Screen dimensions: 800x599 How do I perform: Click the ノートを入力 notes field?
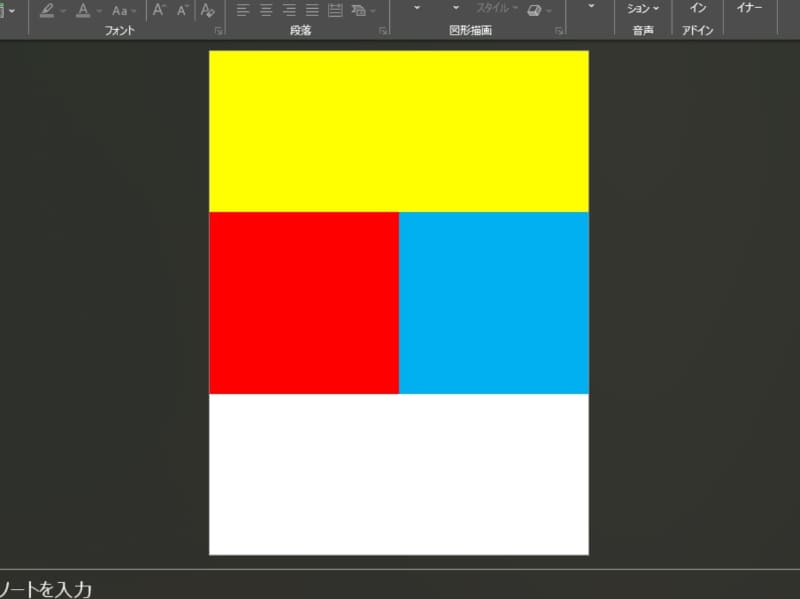46,589
